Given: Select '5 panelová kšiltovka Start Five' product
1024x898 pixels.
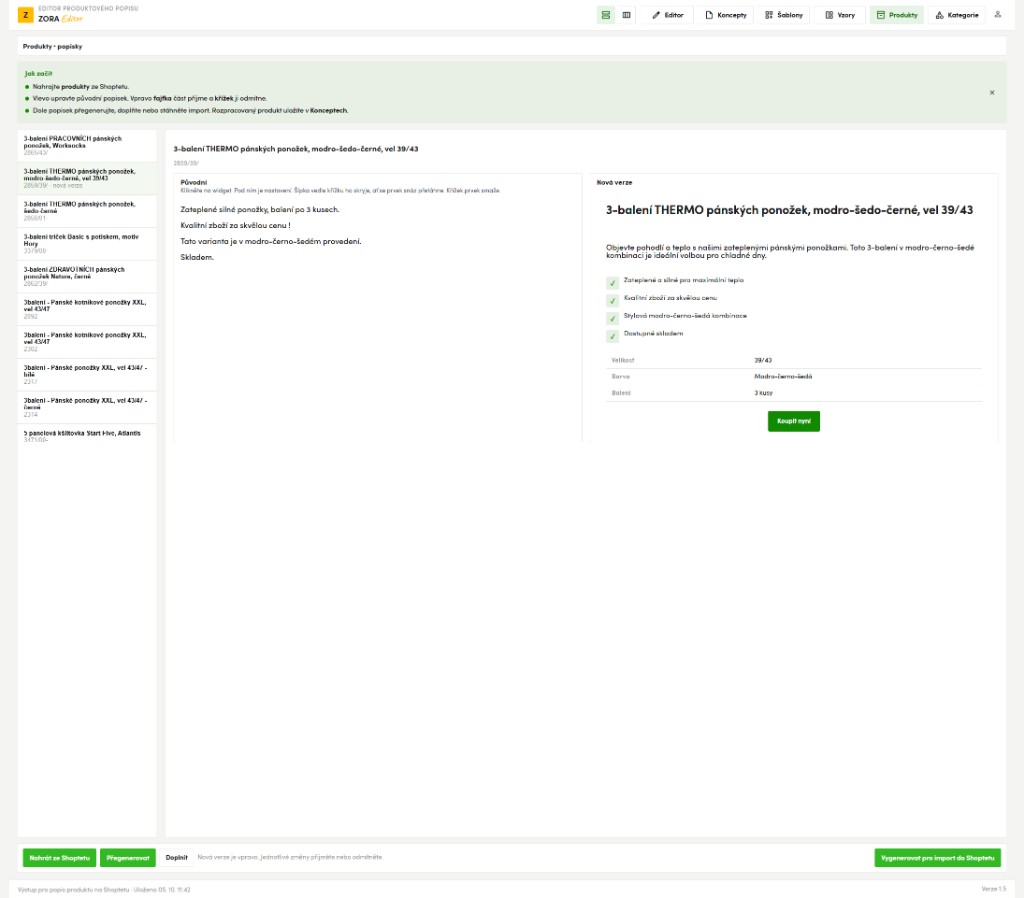Looking at the screenshot, I should point(87,434).
